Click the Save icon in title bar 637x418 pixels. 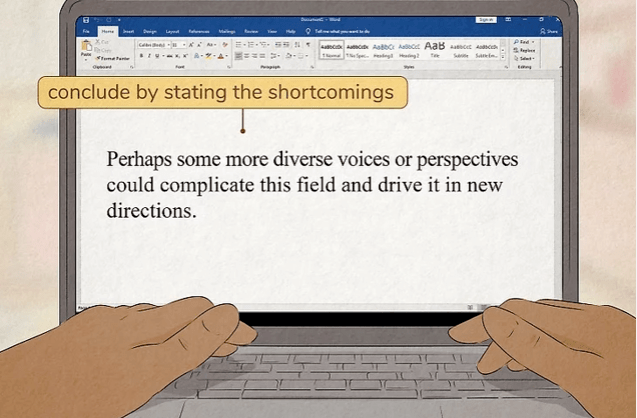86,20
